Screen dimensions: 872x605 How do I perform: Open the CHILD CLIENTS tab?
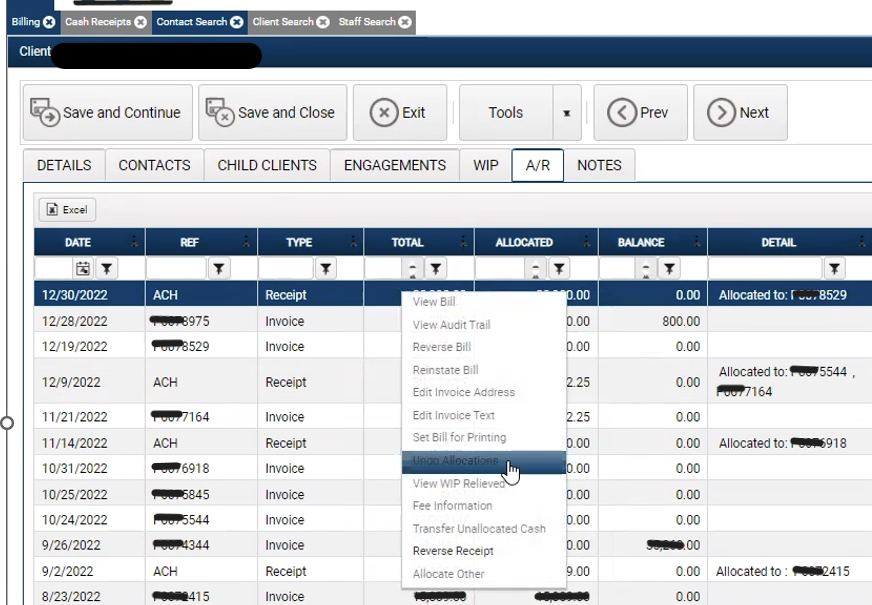267,165
